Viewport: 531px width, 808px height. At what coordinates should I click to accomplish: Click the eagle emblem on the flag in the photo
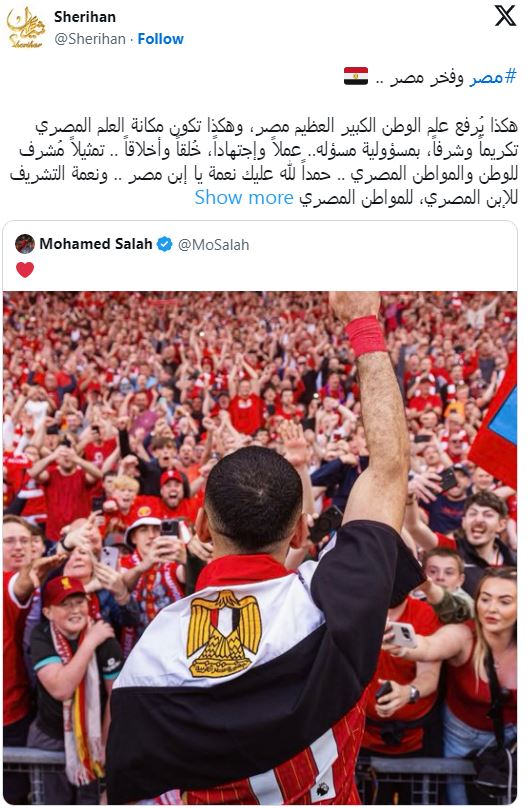point(224,634)
